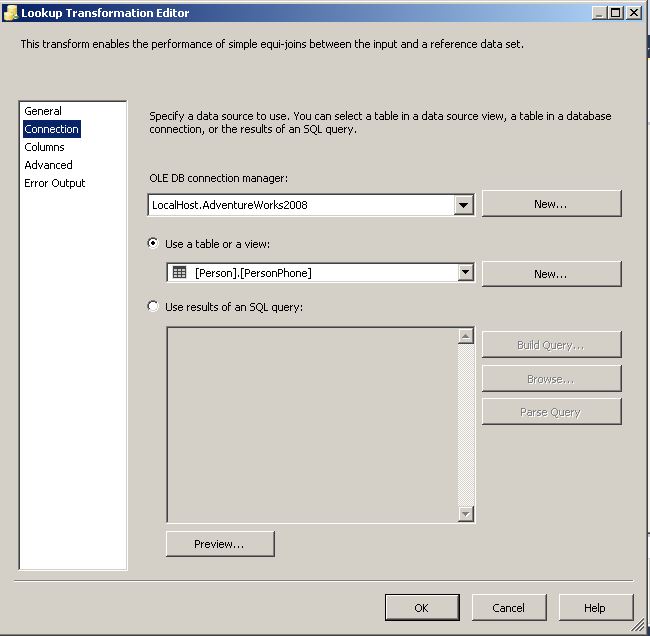650x636 pixels.
Task: Create New OLE DB connection manager
Action: tap(551, 204)
